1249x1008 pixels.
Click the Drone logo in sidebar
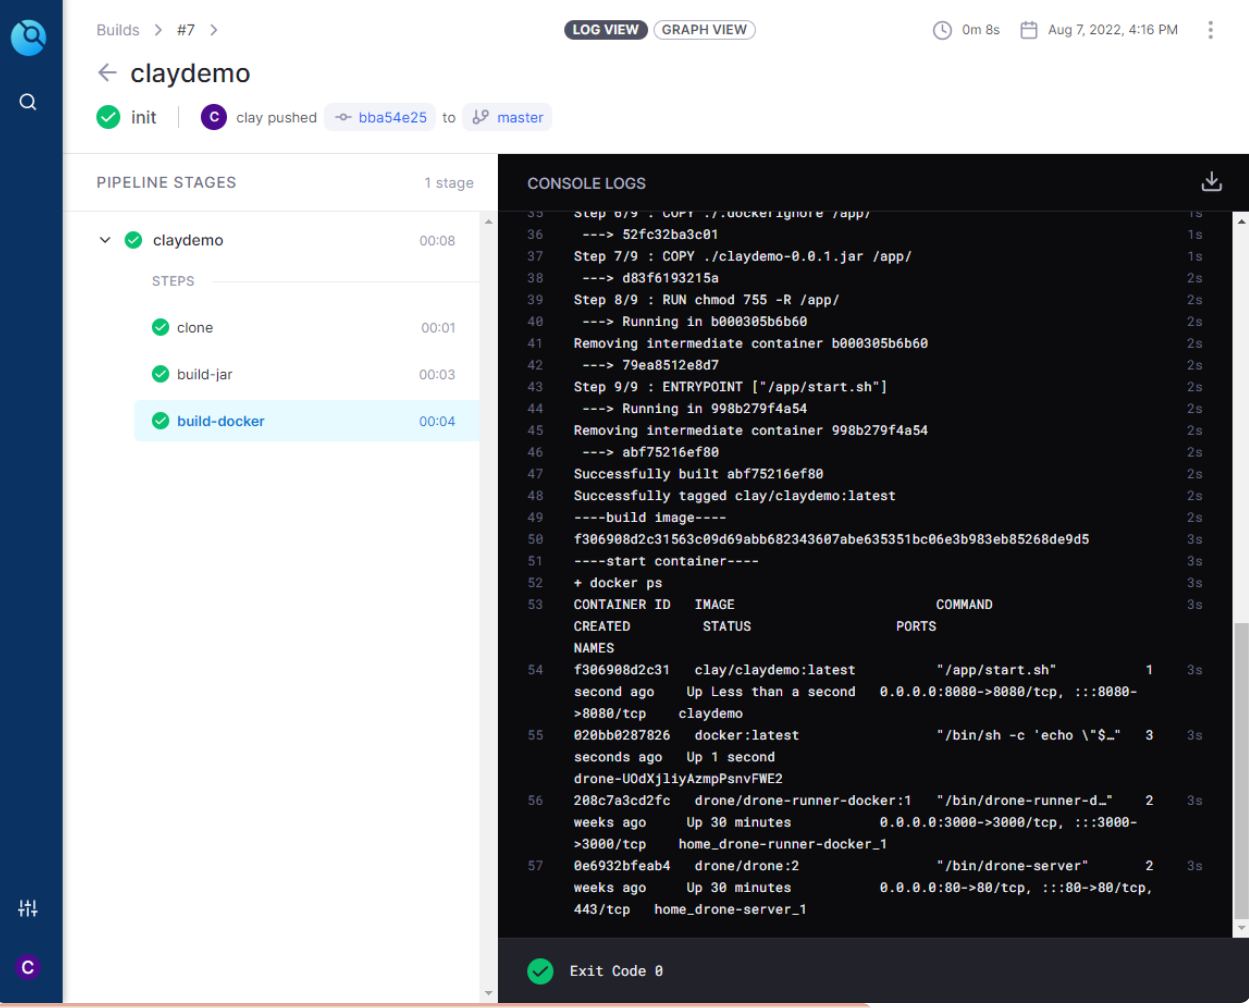[29, 38]
